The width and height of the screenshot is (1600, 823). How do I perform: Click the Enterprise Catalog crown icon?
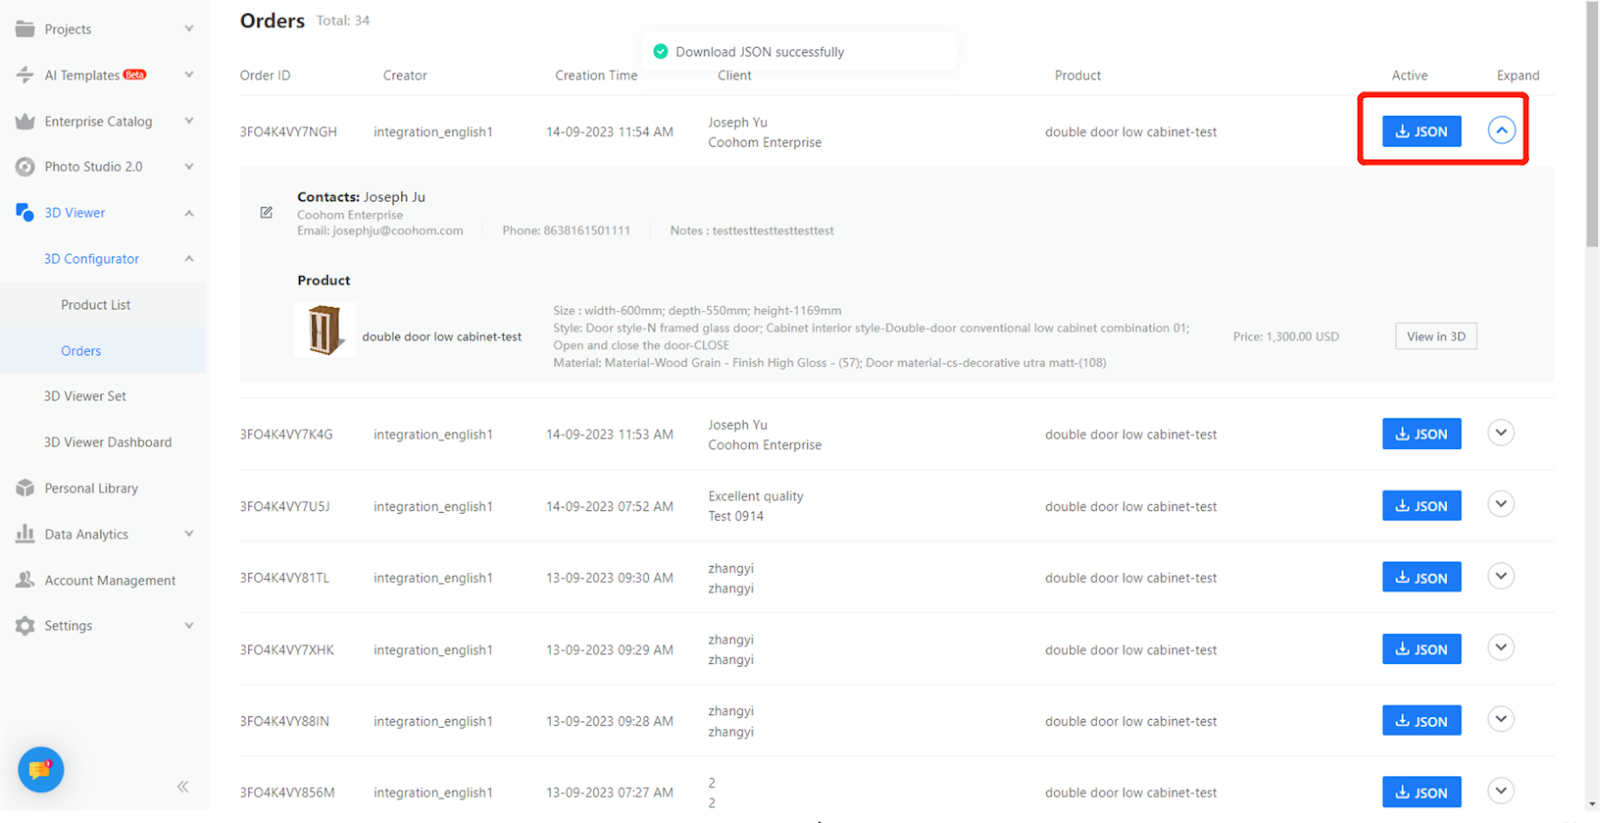coord(25,121)
